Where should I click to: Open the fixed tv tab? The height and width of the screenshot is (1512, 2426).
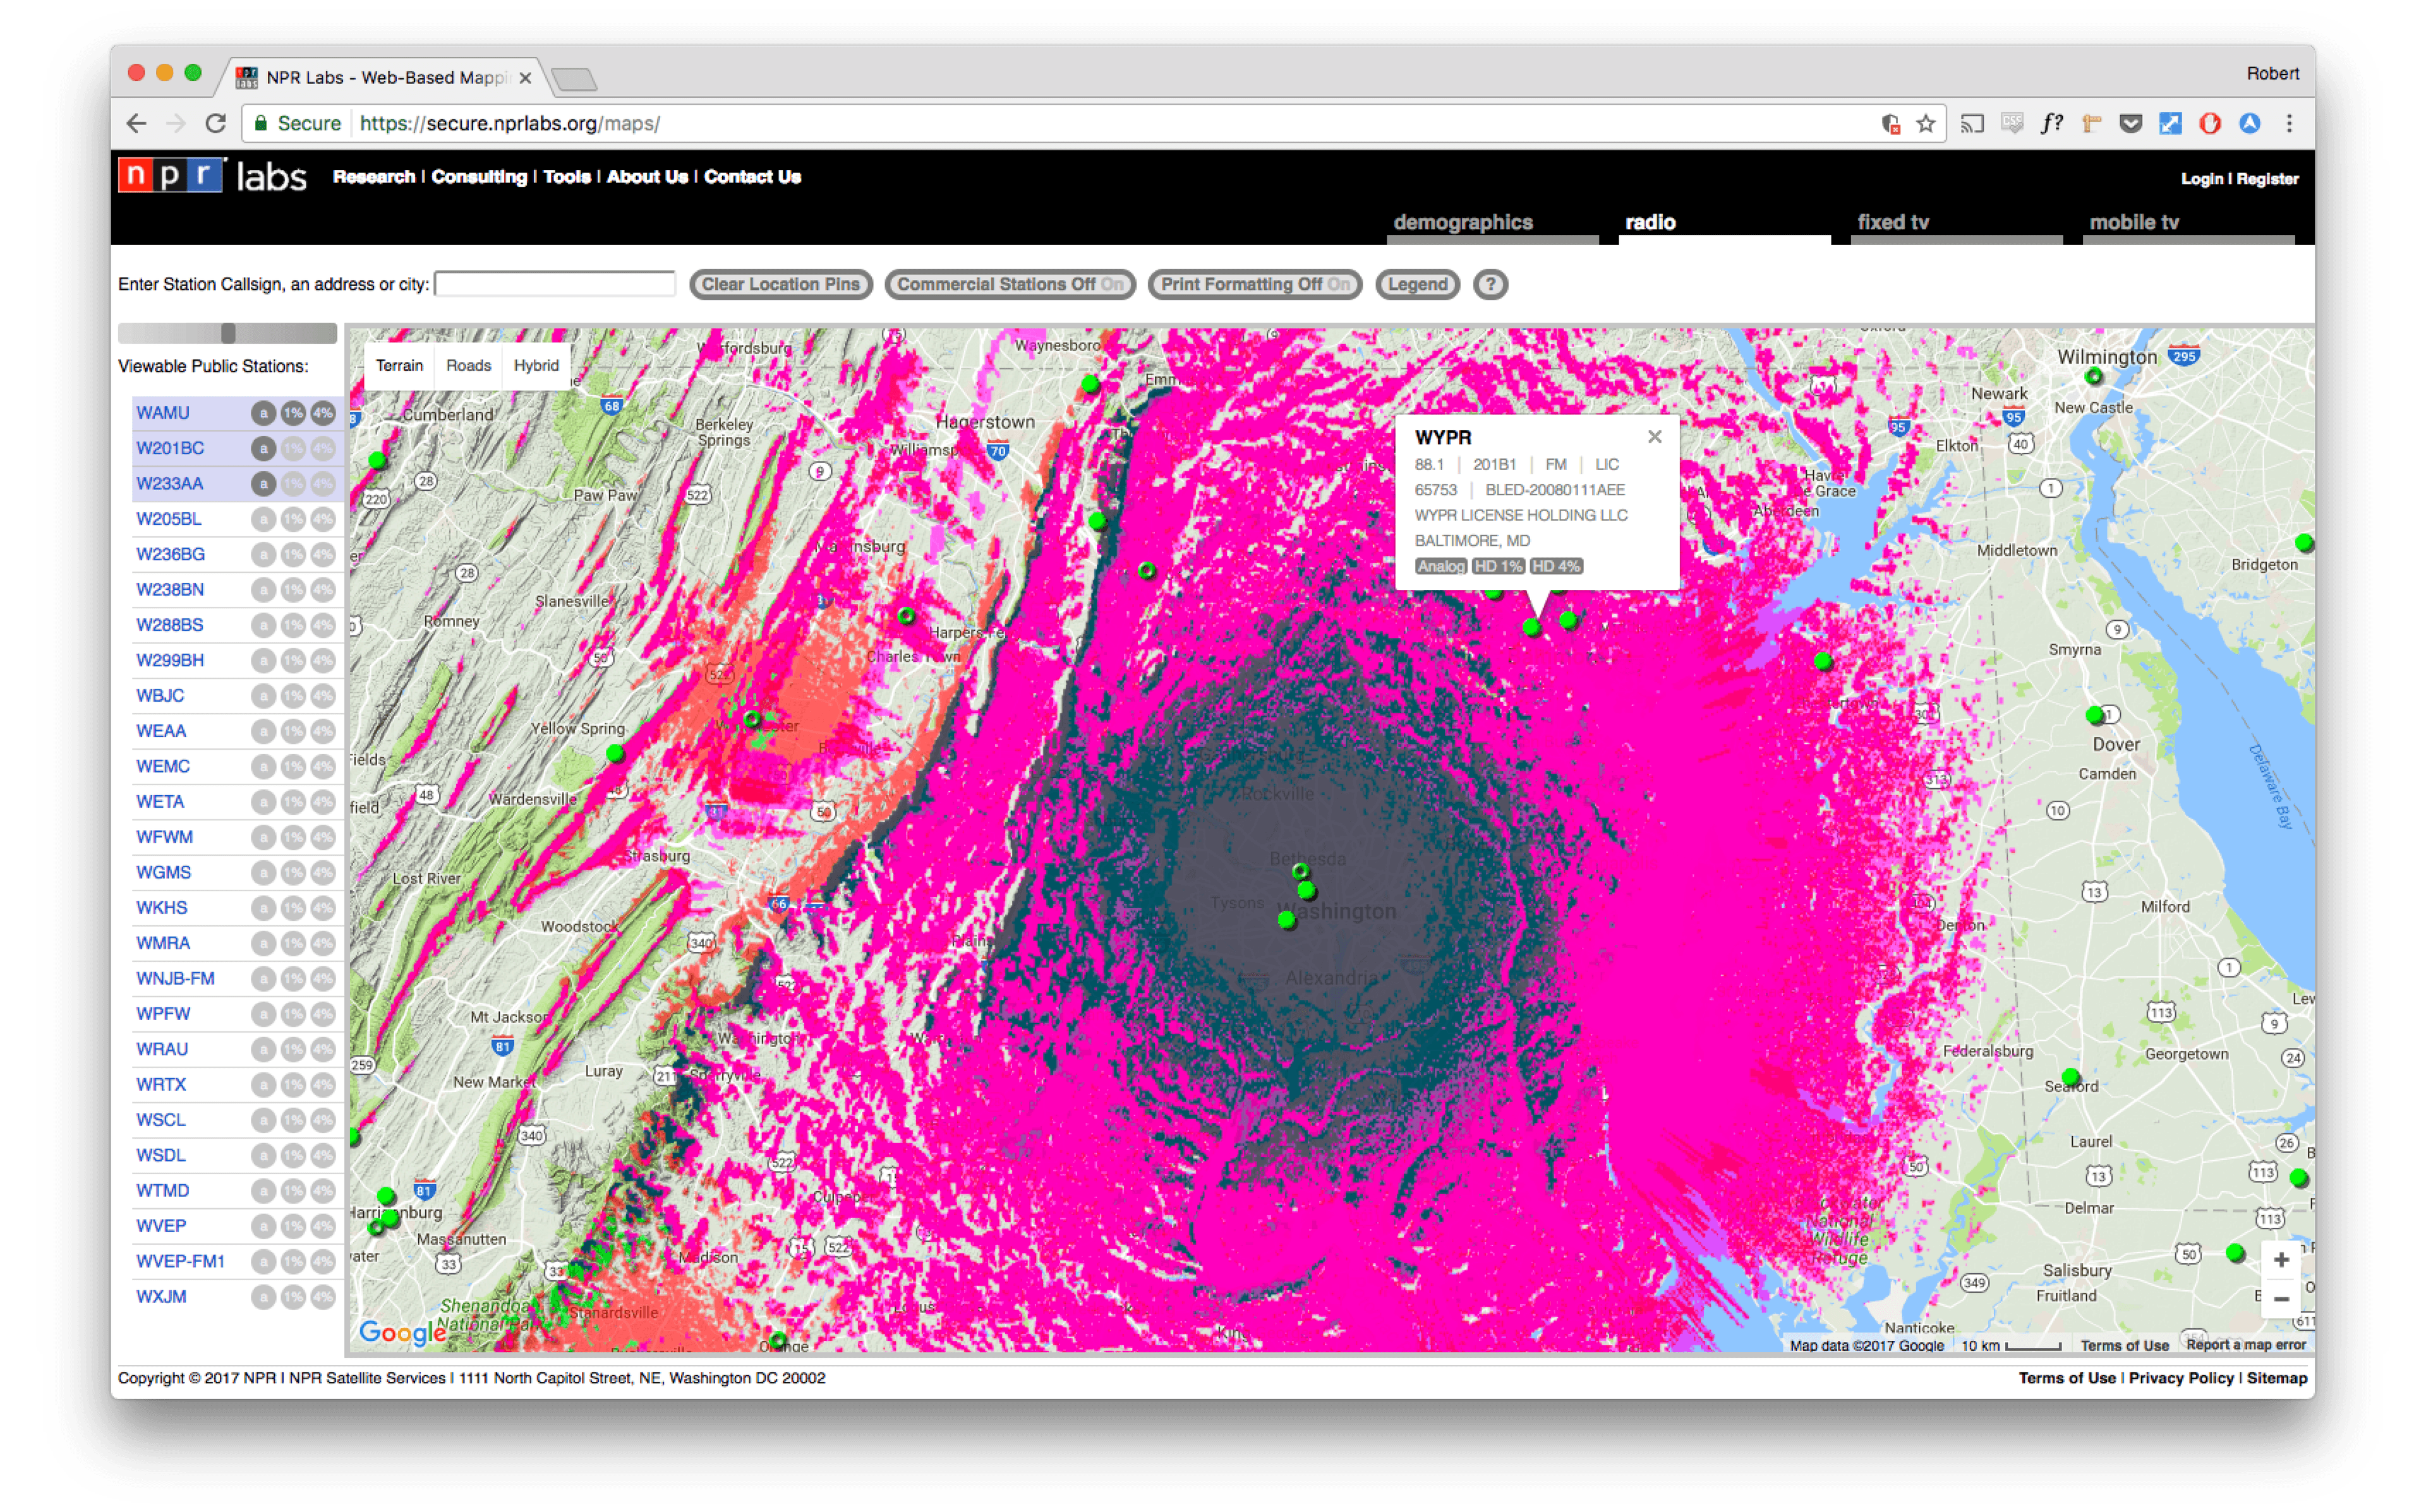pos(1892,222)
